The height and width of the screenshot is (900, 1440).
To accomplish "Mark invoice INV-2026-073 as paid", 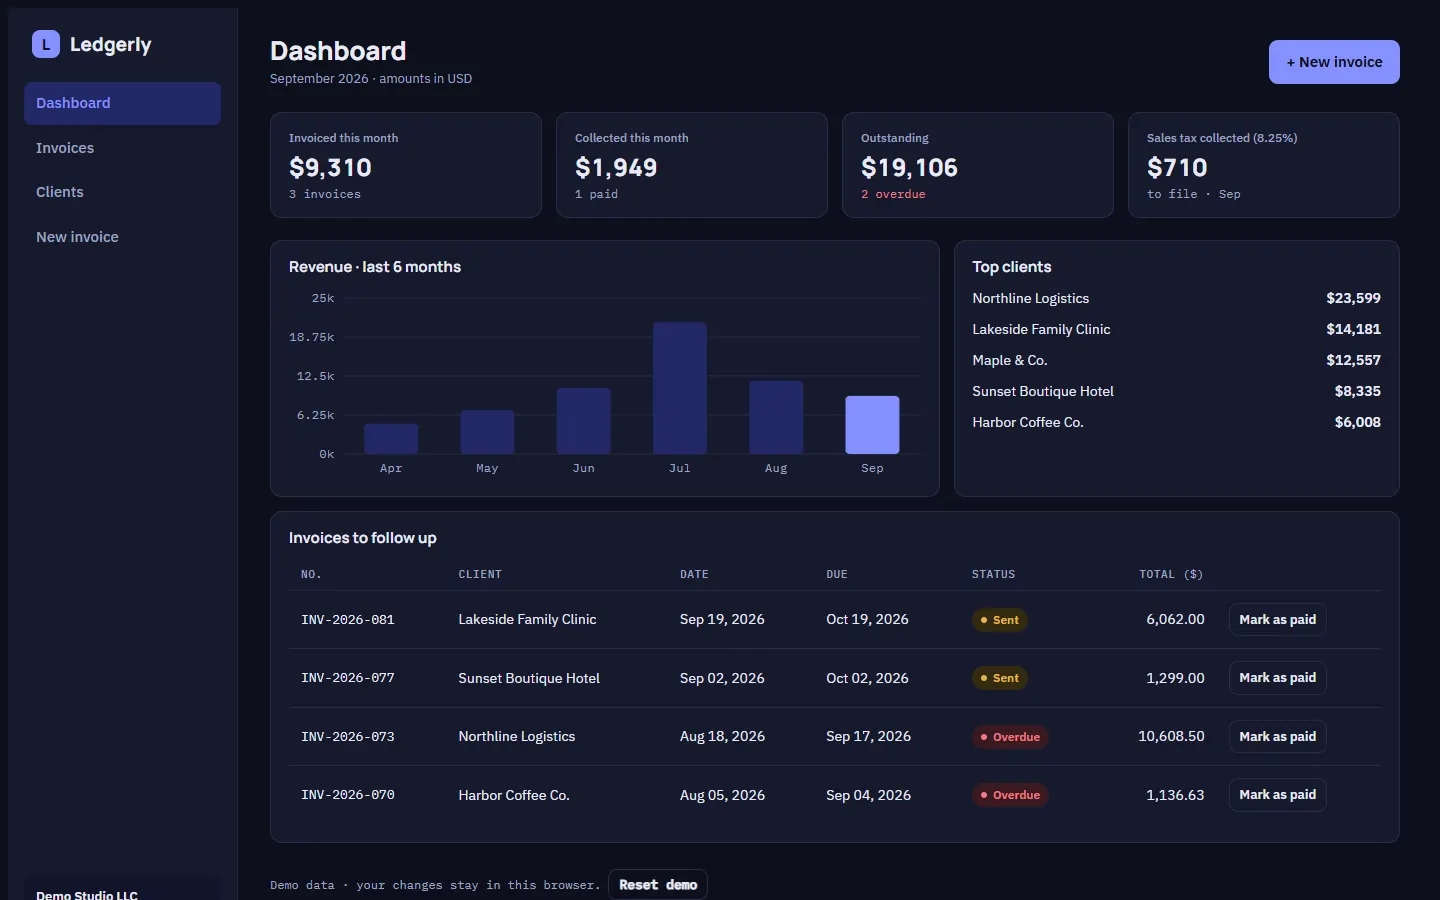I will [x=1277, y=737].
